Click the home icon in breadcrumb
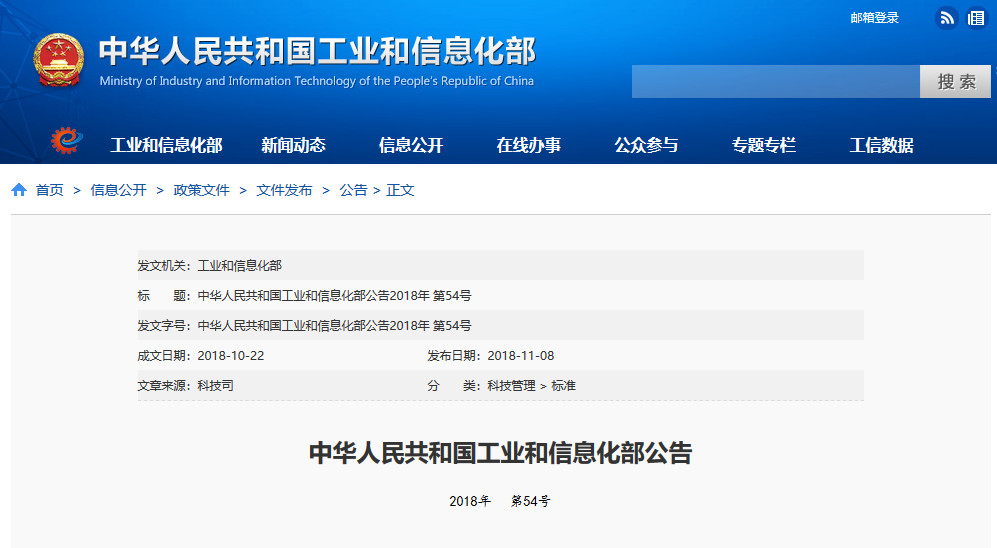This screenshot has height=548, width=997. point(19,189)
